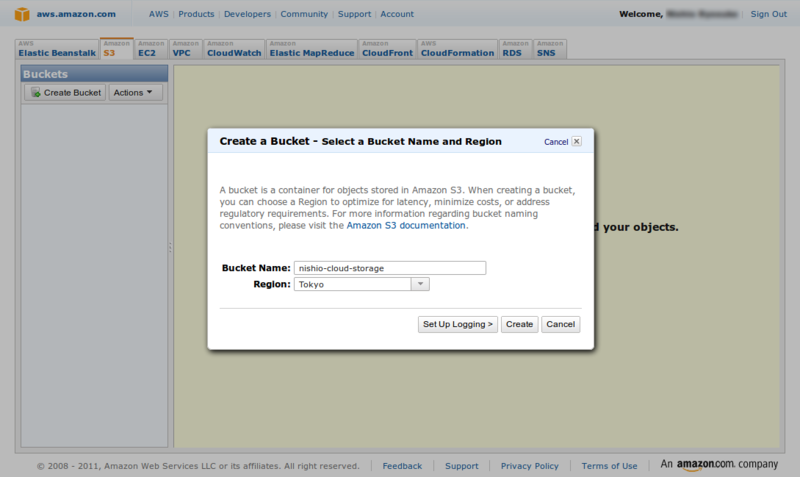Open the Feedback footer link
Viewport: 800px width, 477px height.
point(402,466)
